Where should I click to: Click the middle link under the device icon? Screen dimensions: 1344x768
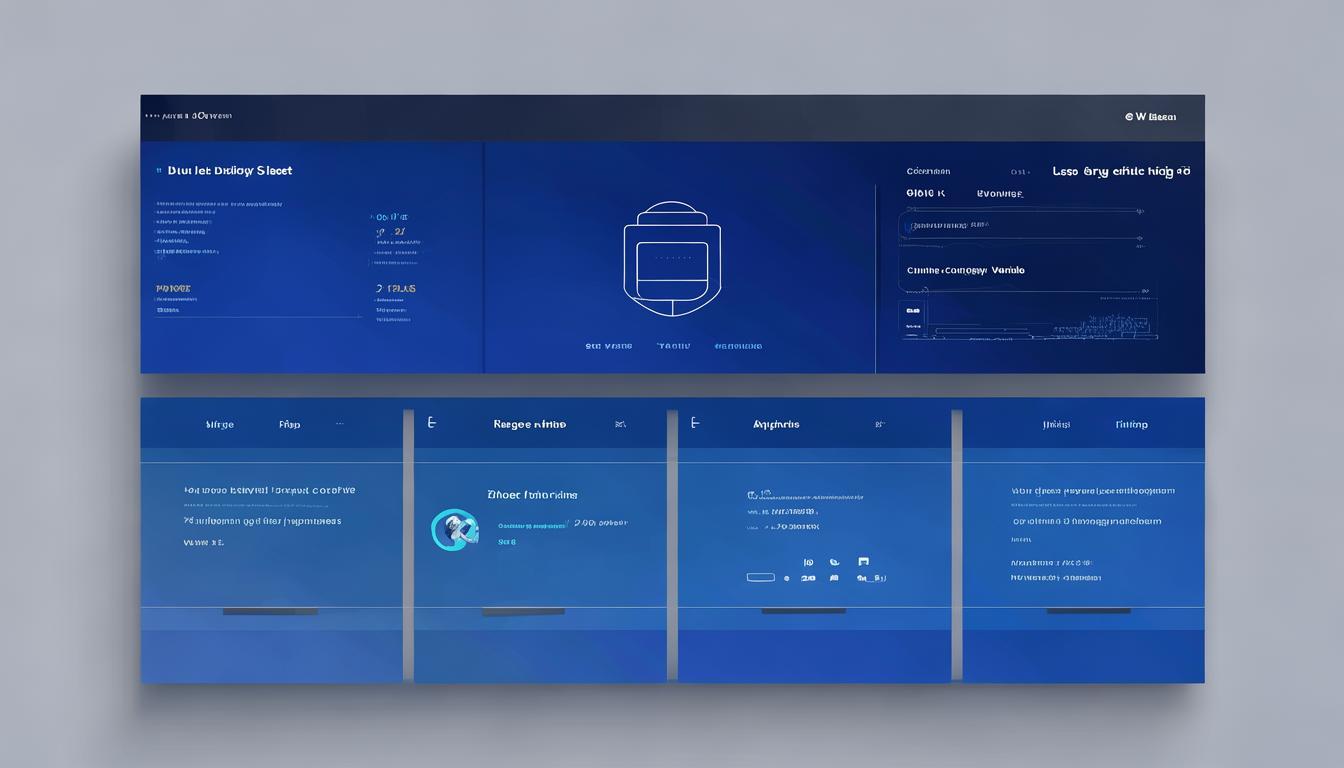pos(673,346)
